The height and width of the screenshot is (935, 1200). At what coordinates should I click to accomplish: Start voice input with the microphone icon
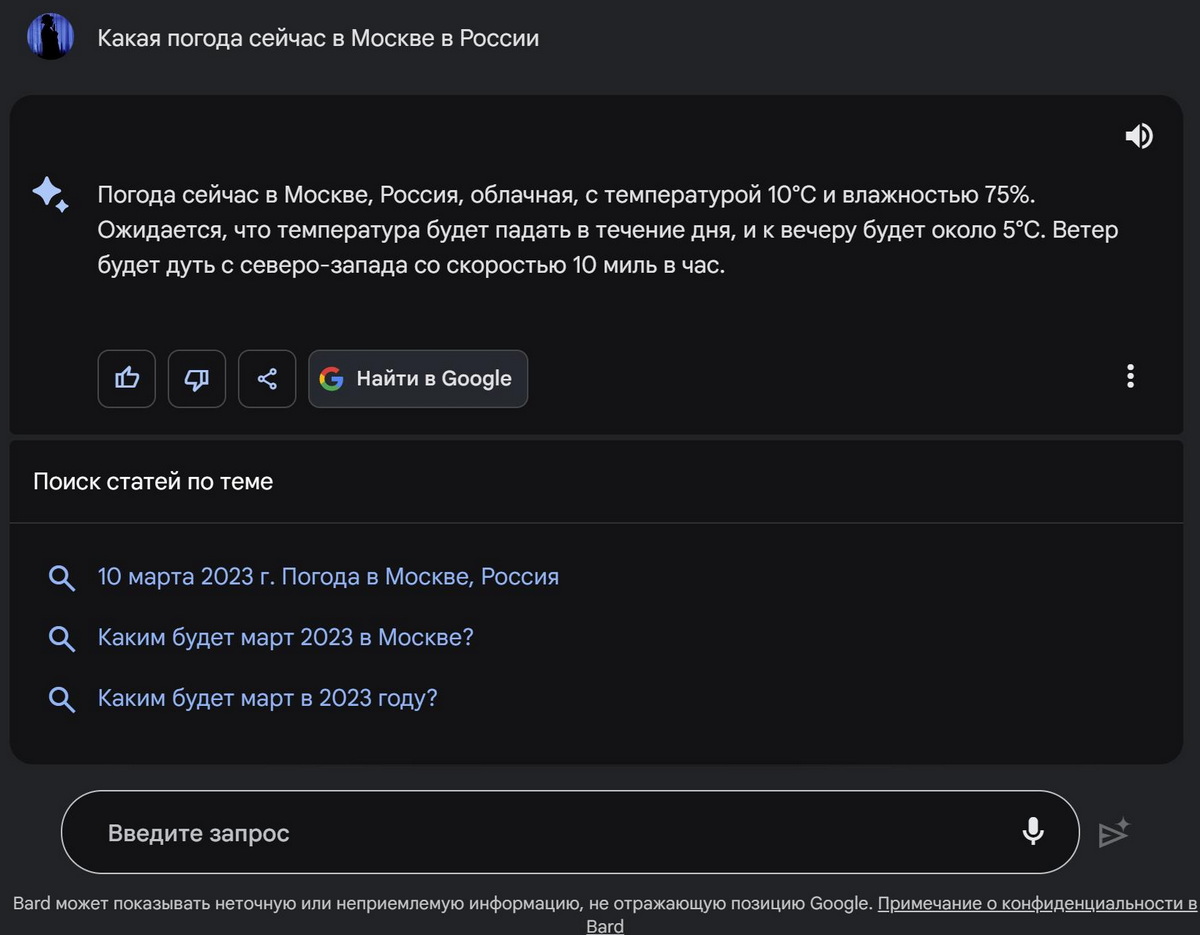click(x=1033, y=832)
